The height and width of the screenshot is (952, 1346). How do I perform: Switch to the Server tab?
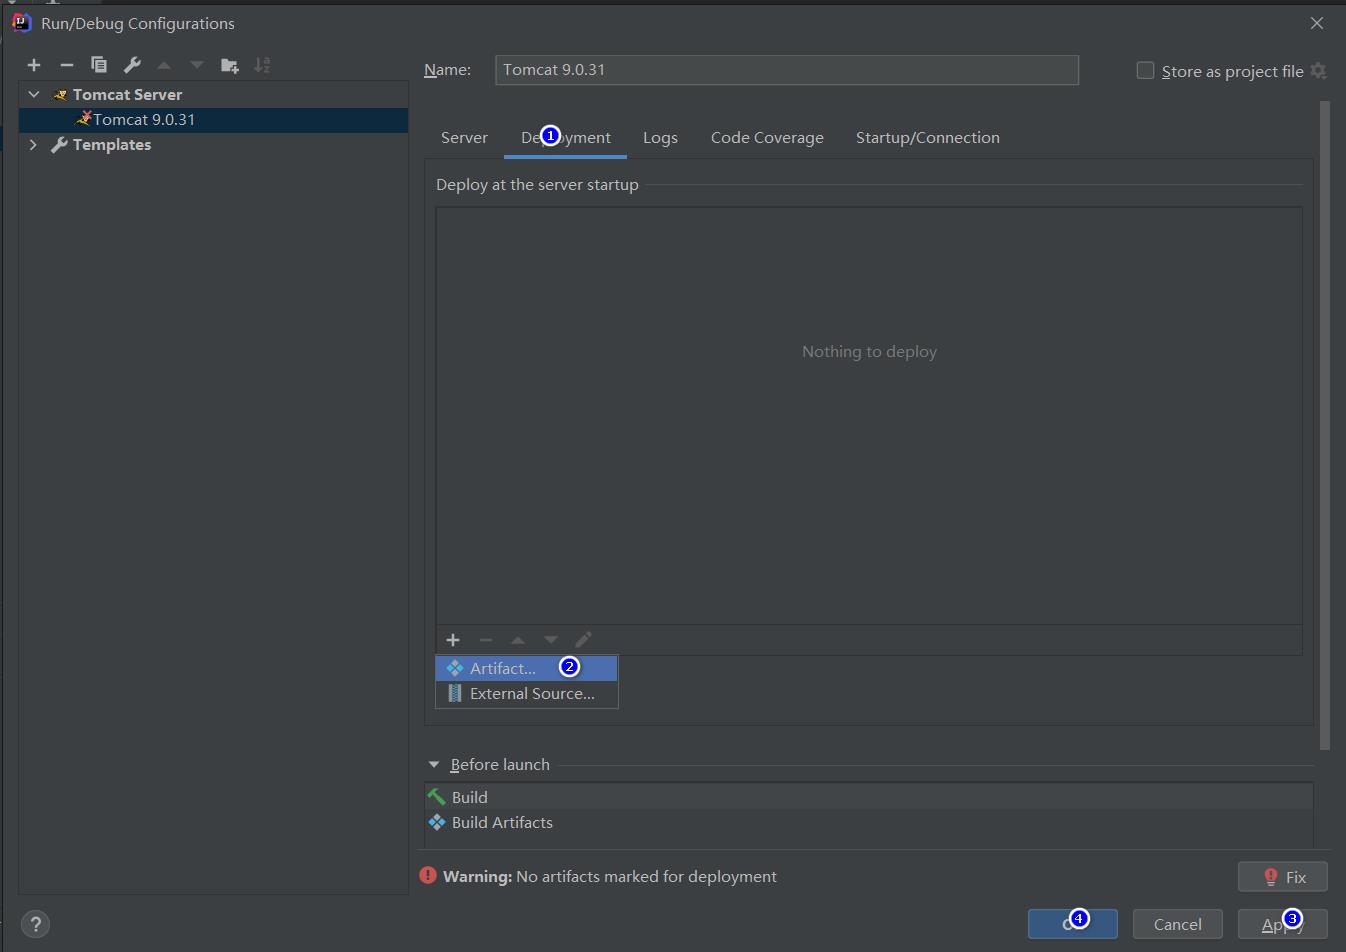[464, 138]
